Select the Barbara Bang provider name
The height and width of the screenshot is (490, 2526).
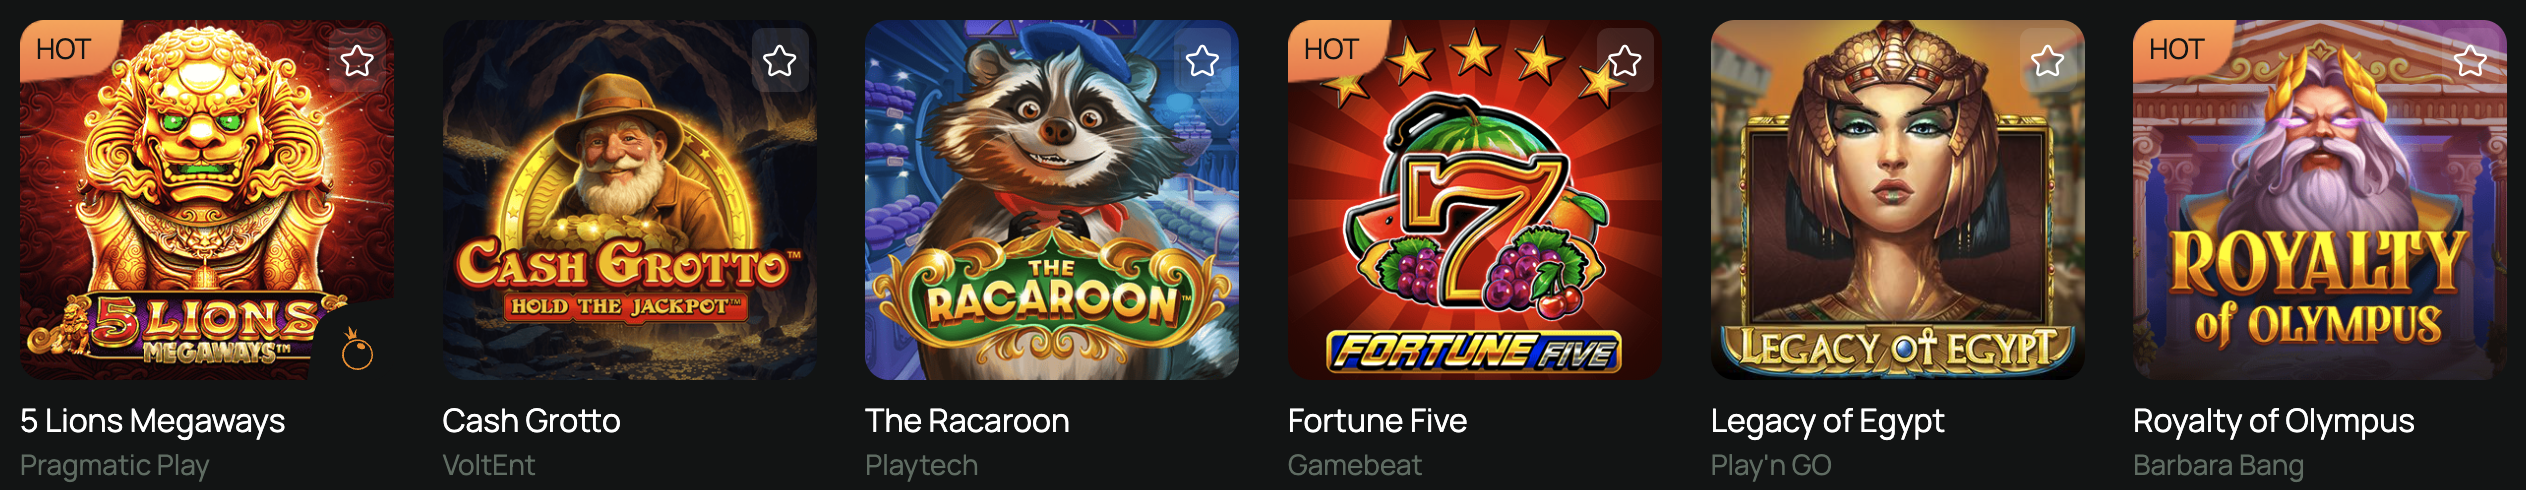[x=2218, y=465]
